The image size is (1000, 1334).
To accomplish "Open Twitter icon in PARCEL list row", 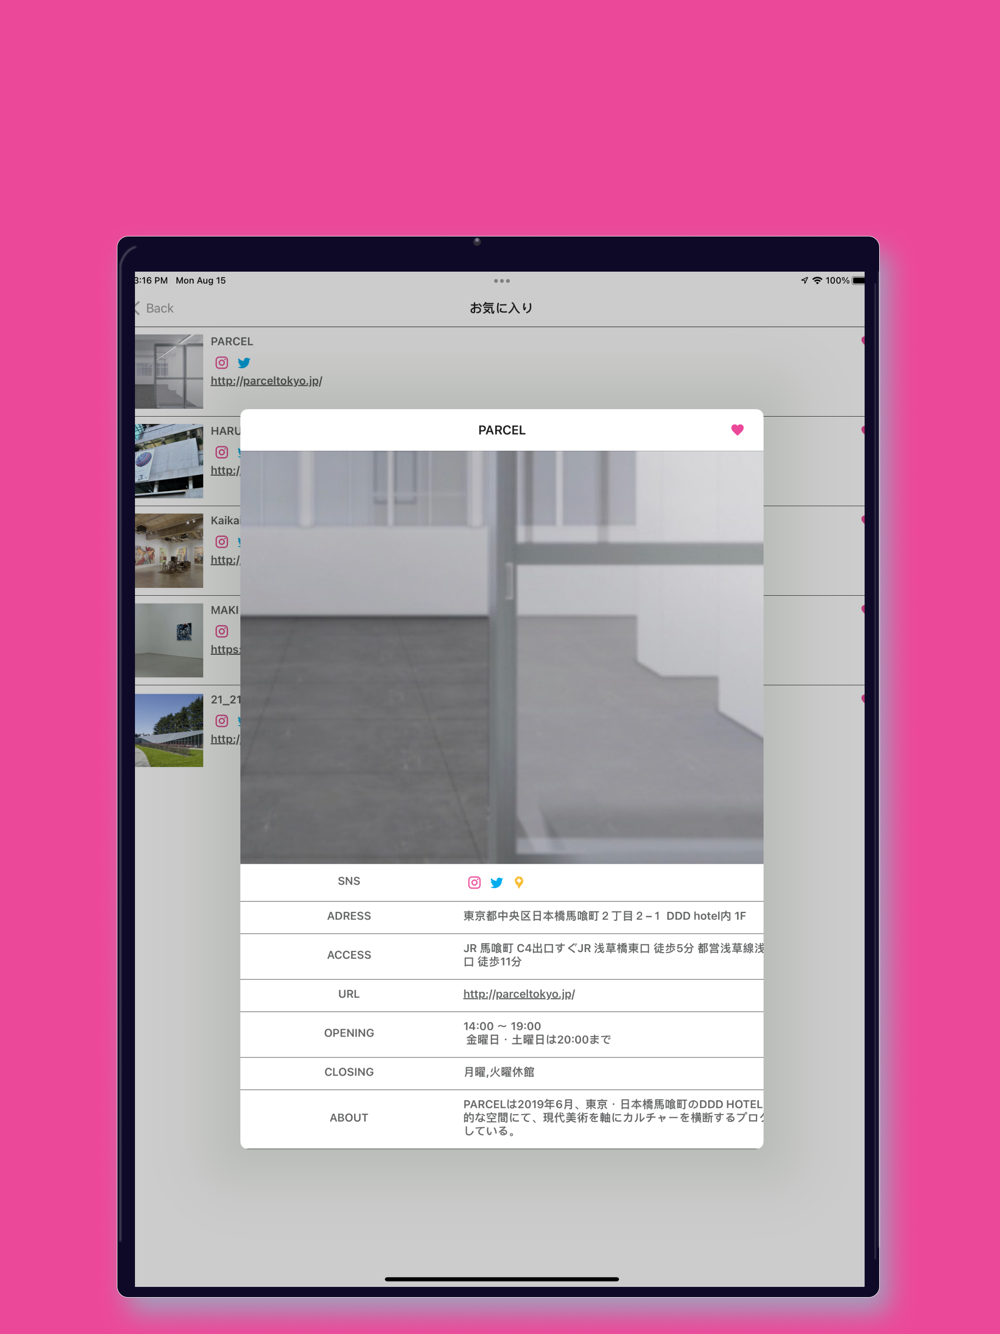I will tap(244, 363).
